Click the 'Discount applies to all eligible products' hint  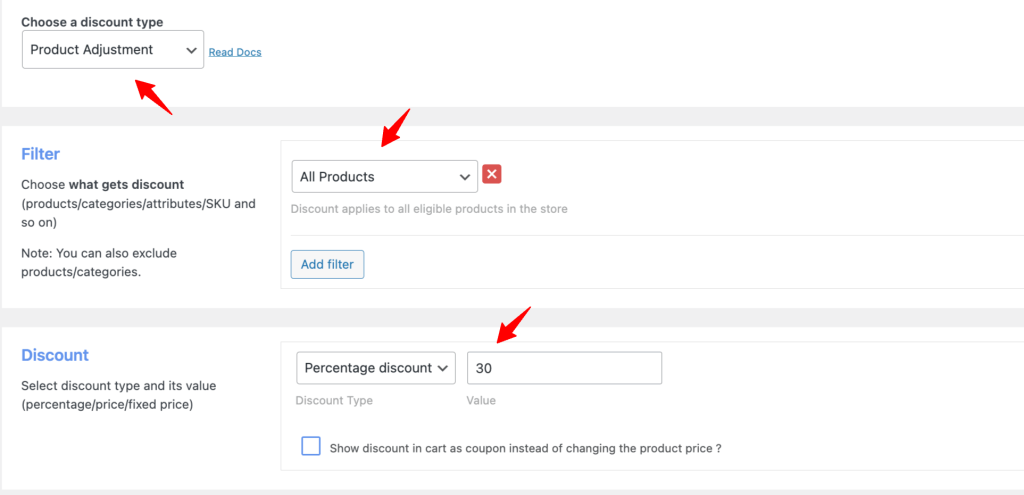click(x=429, y=209)
